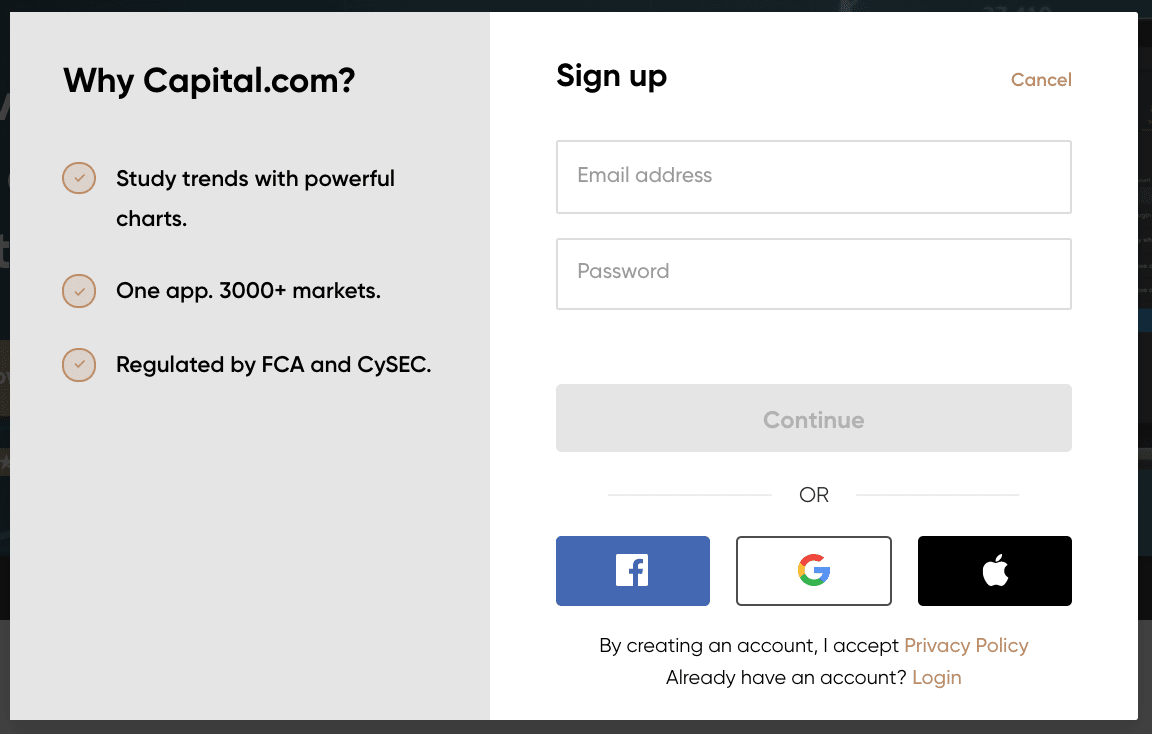Select the OR divider text
The image size is (1152, 734).
(x=814, y=494)
